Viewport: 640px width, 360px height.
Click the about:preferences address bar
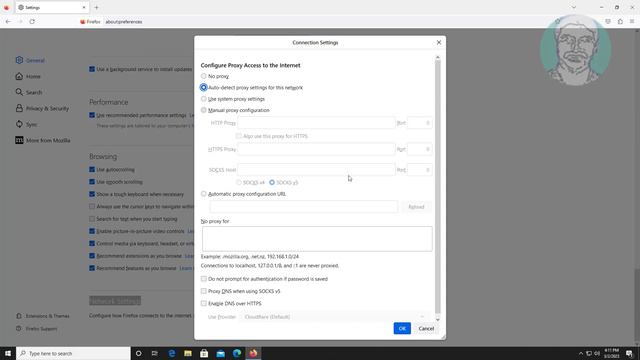[124, 22]
